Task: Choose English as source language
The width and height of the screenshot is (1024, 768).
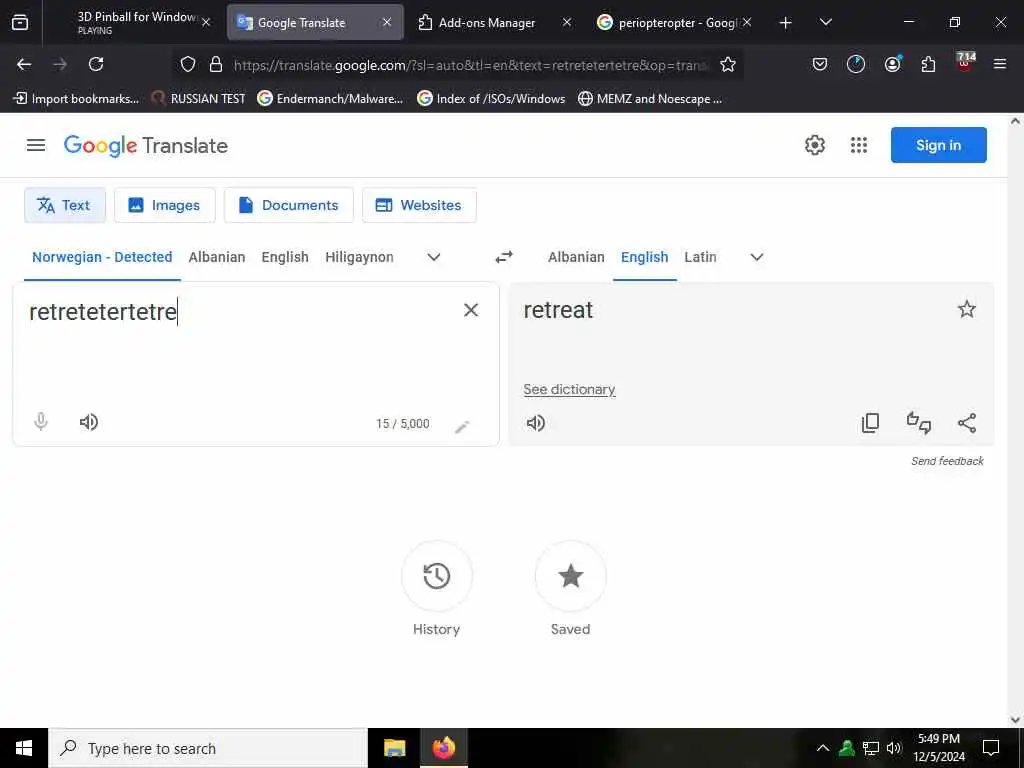Action: click(285, 257)
